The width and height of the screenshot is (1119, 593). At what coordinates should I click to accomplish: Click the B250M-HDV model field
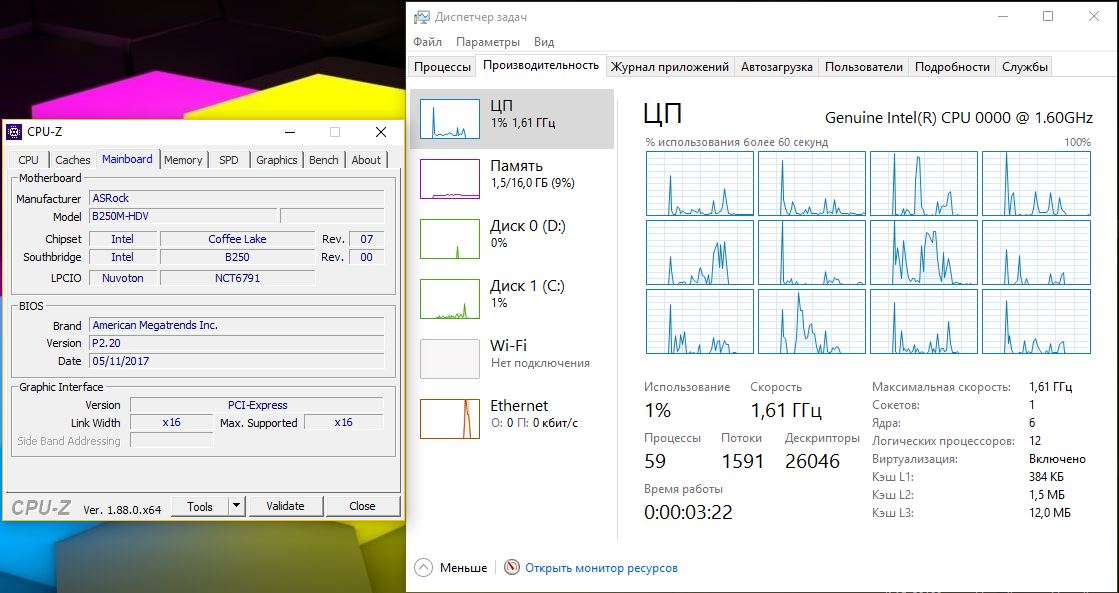point(183,216)
